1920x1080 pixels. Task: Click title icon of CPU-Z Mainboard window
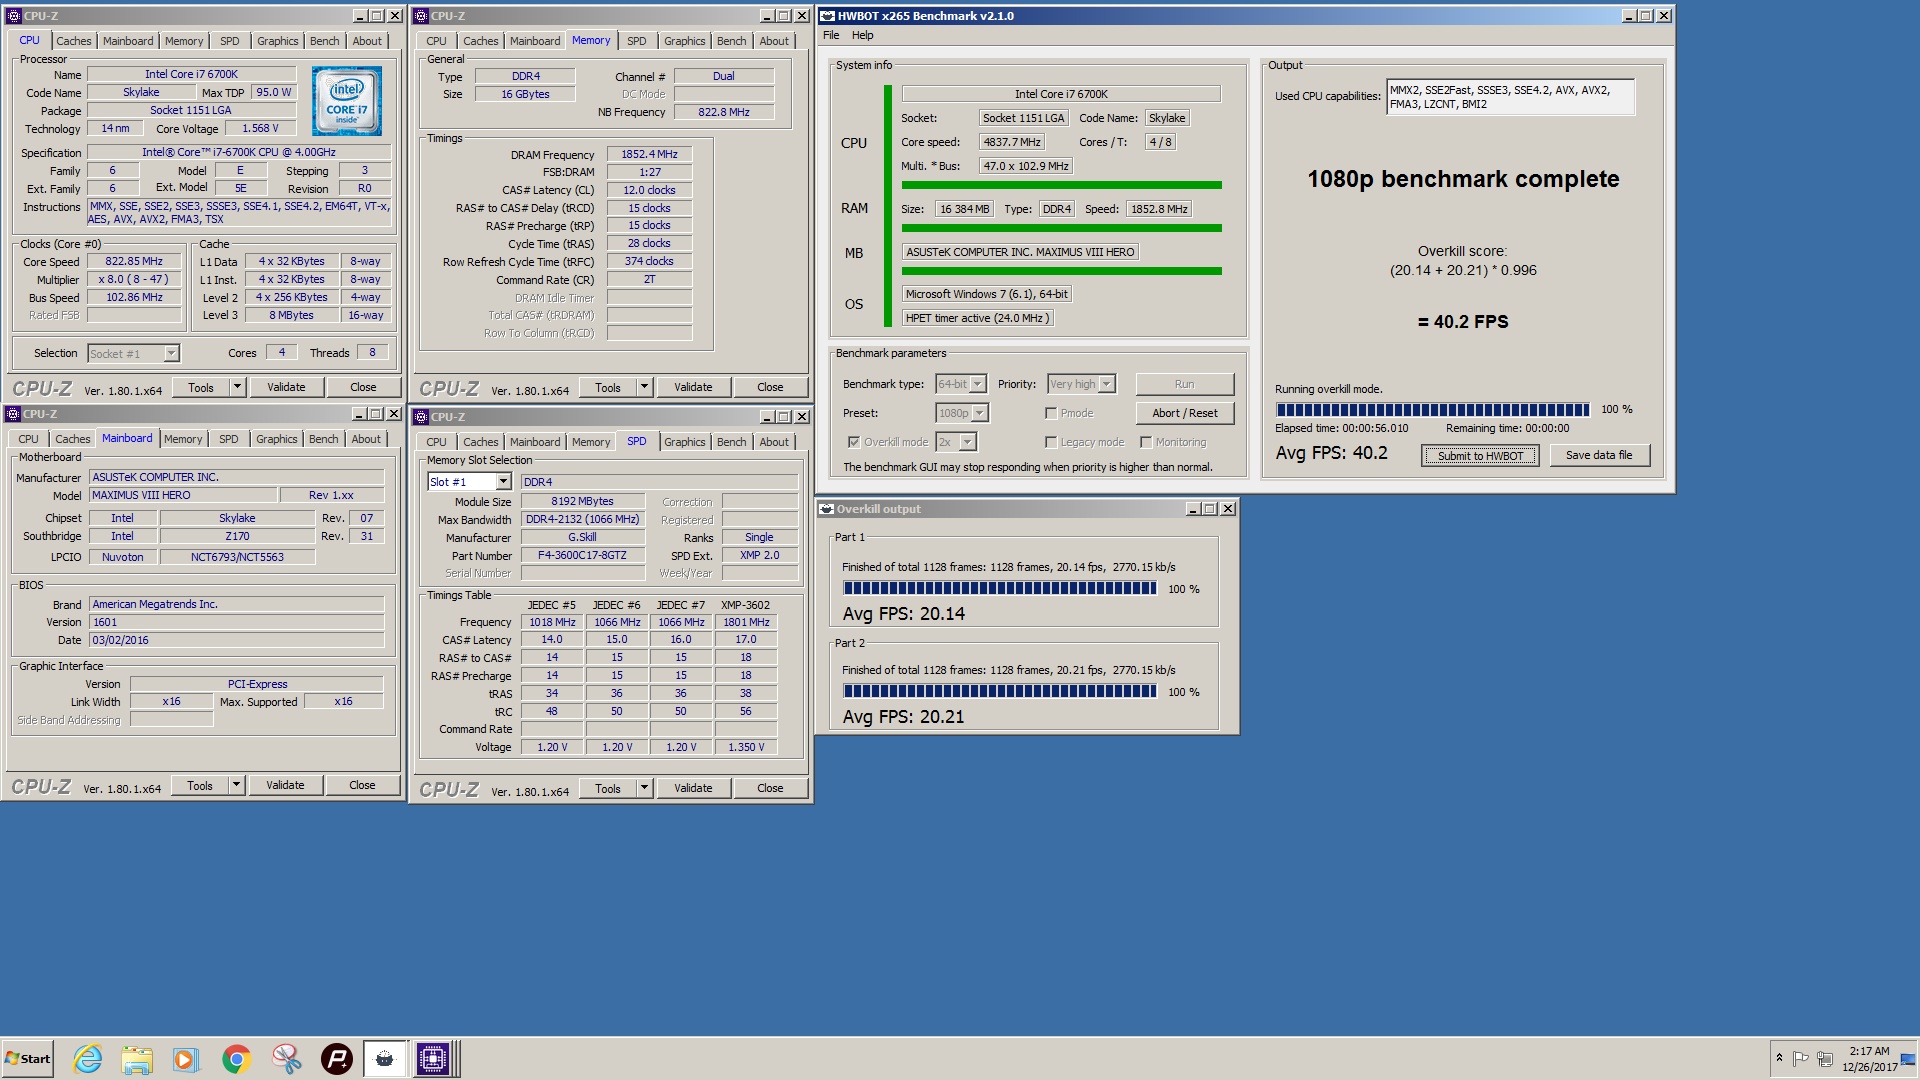[x=12, y=414]
